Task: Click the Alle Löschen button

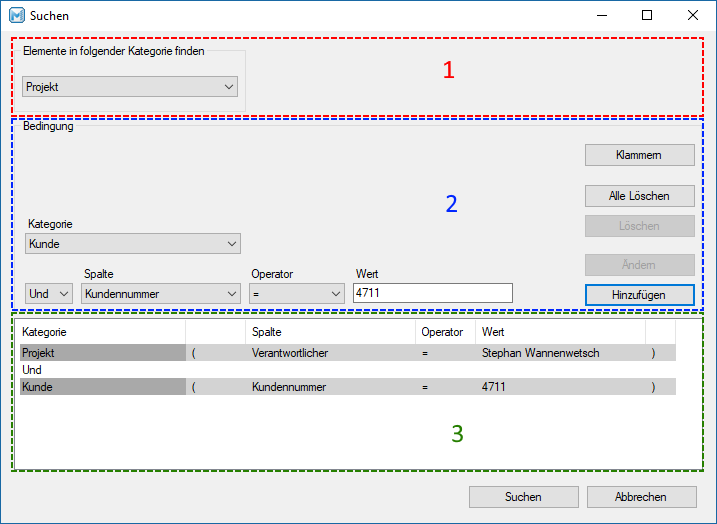Action: (x=639, y=196)
